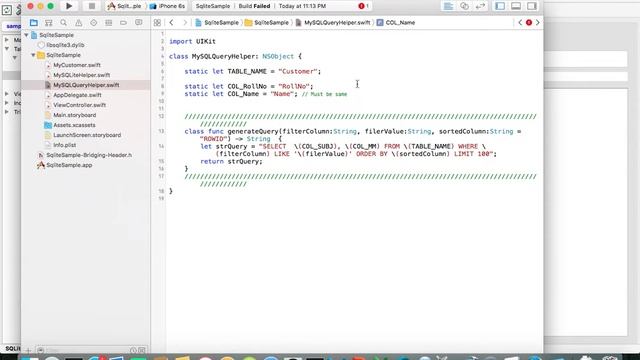Show the Breakpoint navigator

point(123,23)
